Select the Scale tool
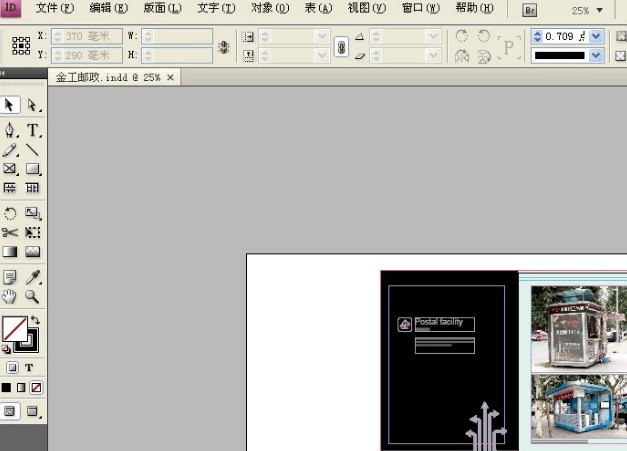 click(x=32, y=213)
